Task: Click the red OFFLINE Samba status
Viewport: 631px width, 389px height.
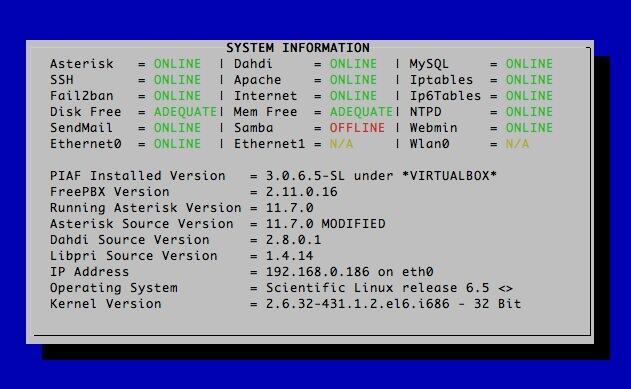Action: coord(357,128)
